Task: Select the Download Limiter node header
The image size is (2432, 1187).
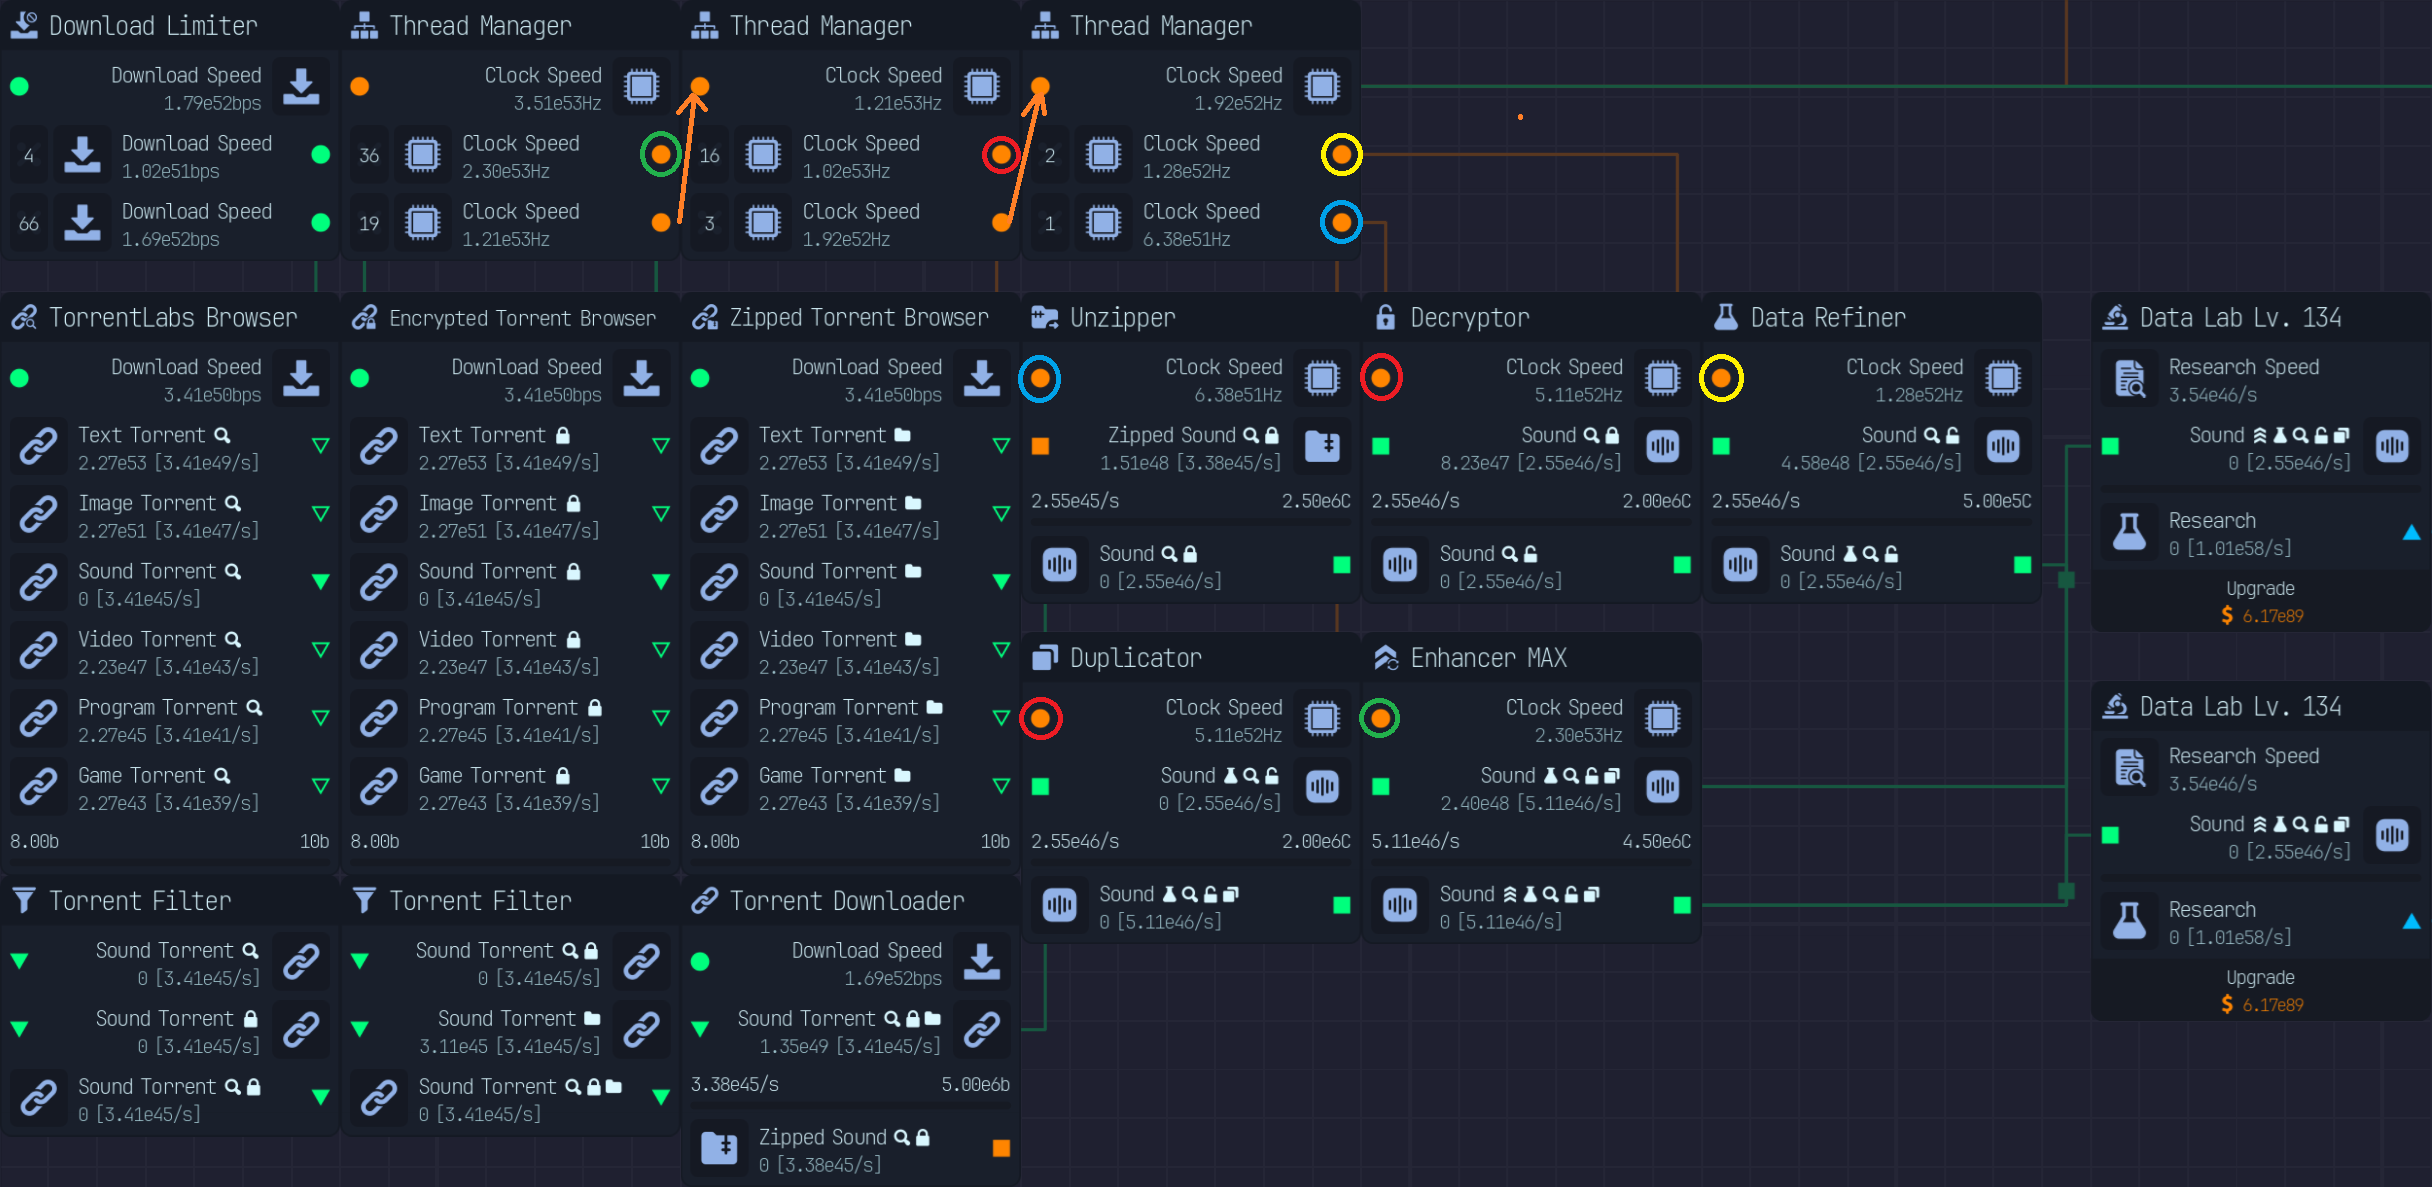Action: (170, 25)
